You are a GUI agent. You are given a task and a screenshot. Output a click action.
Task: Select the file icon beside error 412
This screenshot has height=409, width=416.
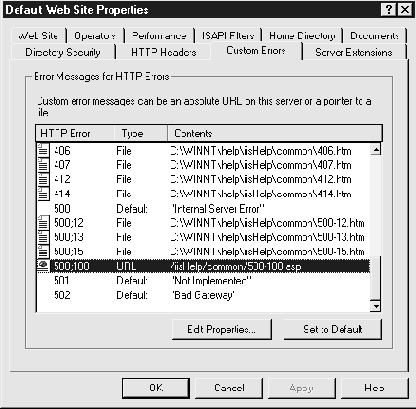(43, 179)
